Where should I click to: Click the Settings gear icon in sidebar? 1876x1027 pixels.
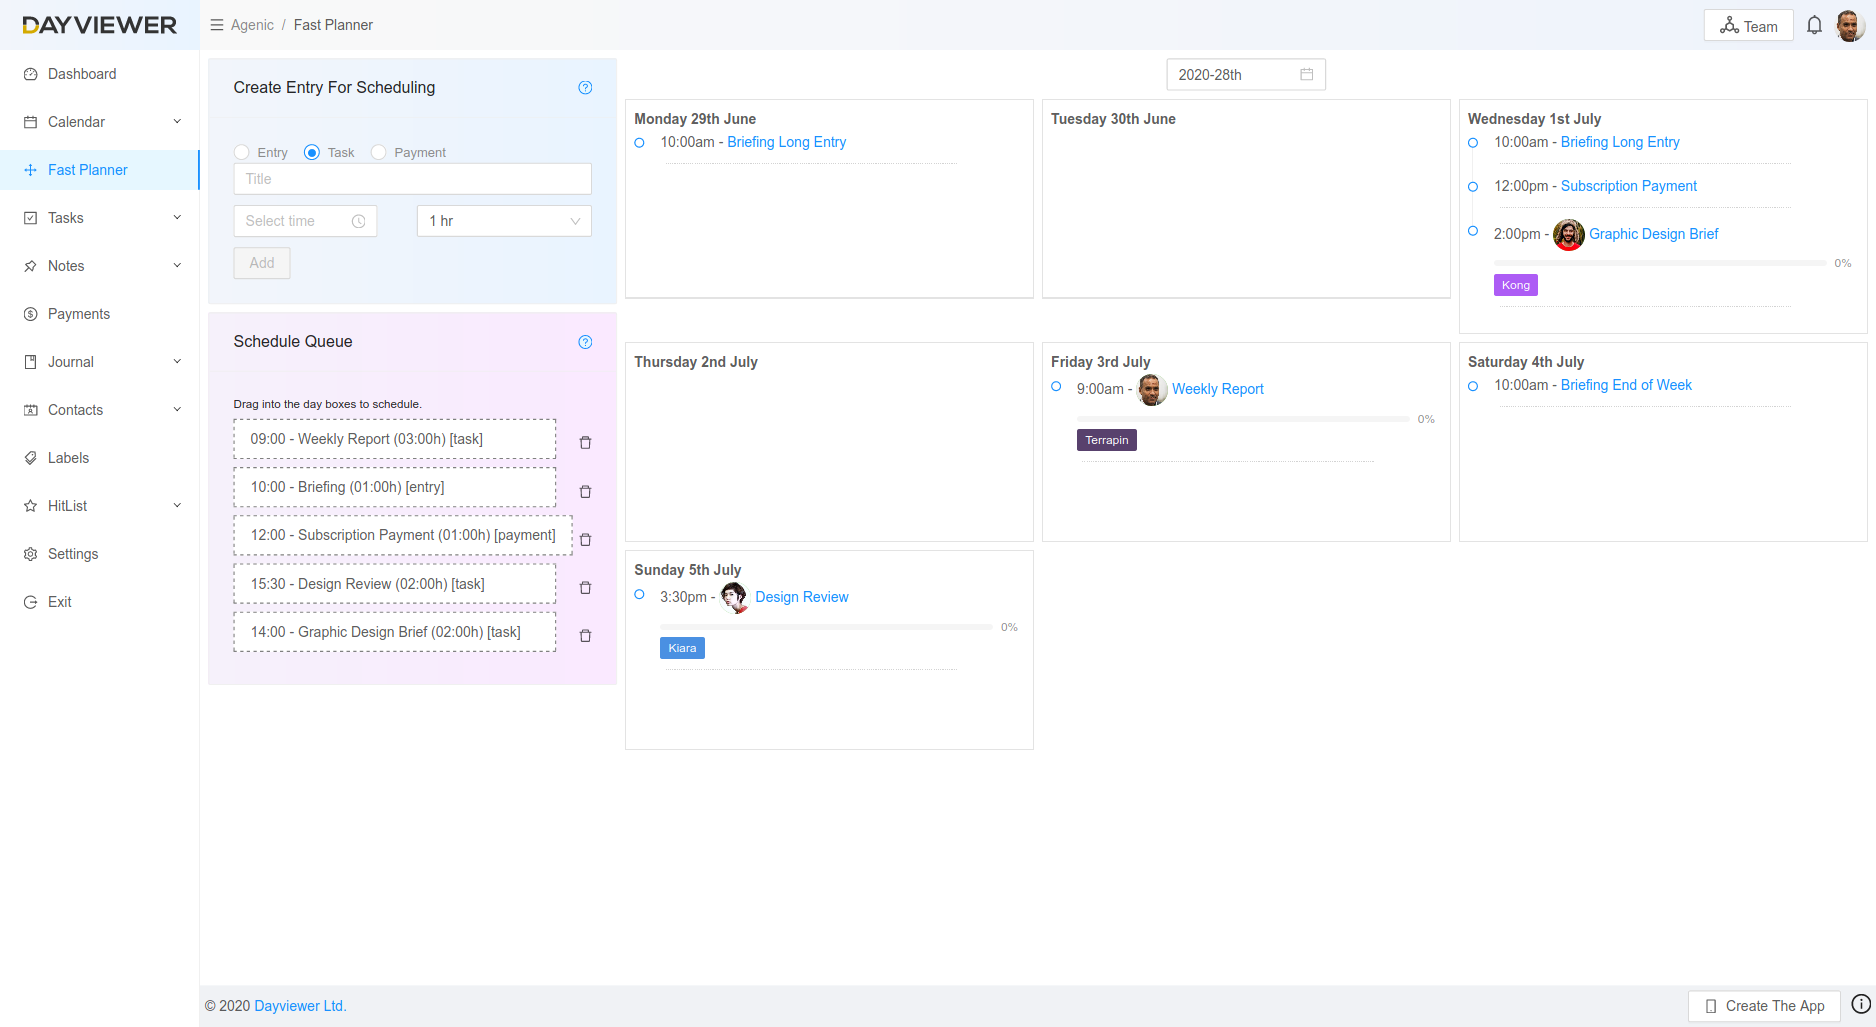click(x=30, y=554)
